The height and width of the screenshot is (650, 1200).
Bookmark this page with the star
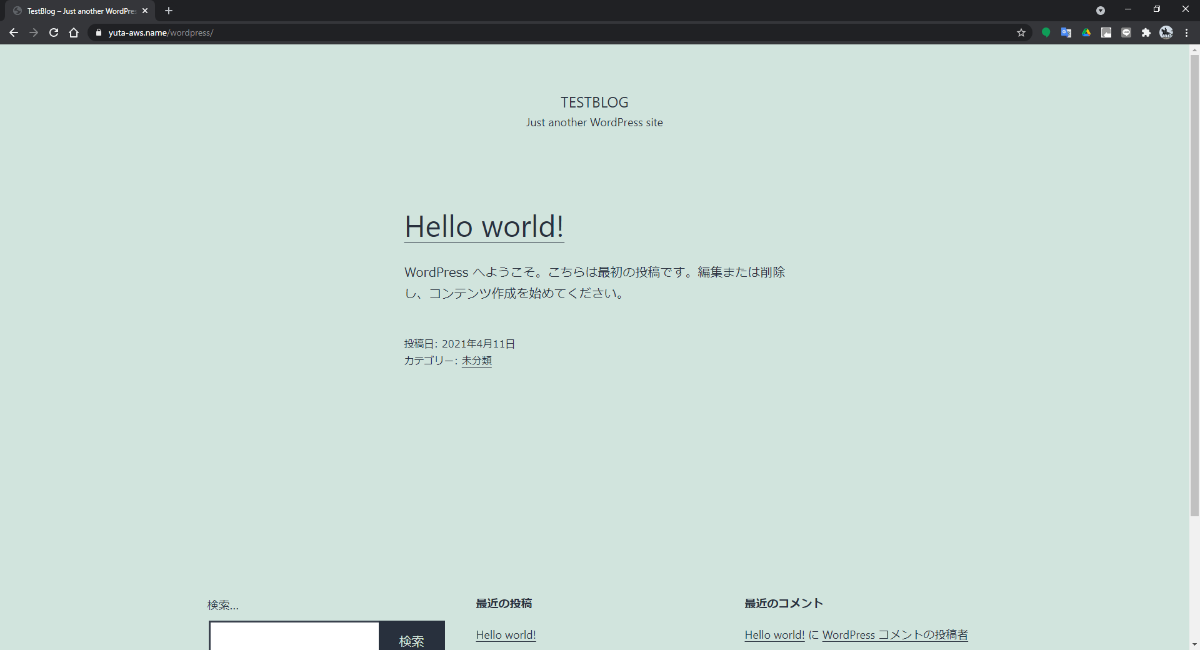click(x=1021, y=32)
